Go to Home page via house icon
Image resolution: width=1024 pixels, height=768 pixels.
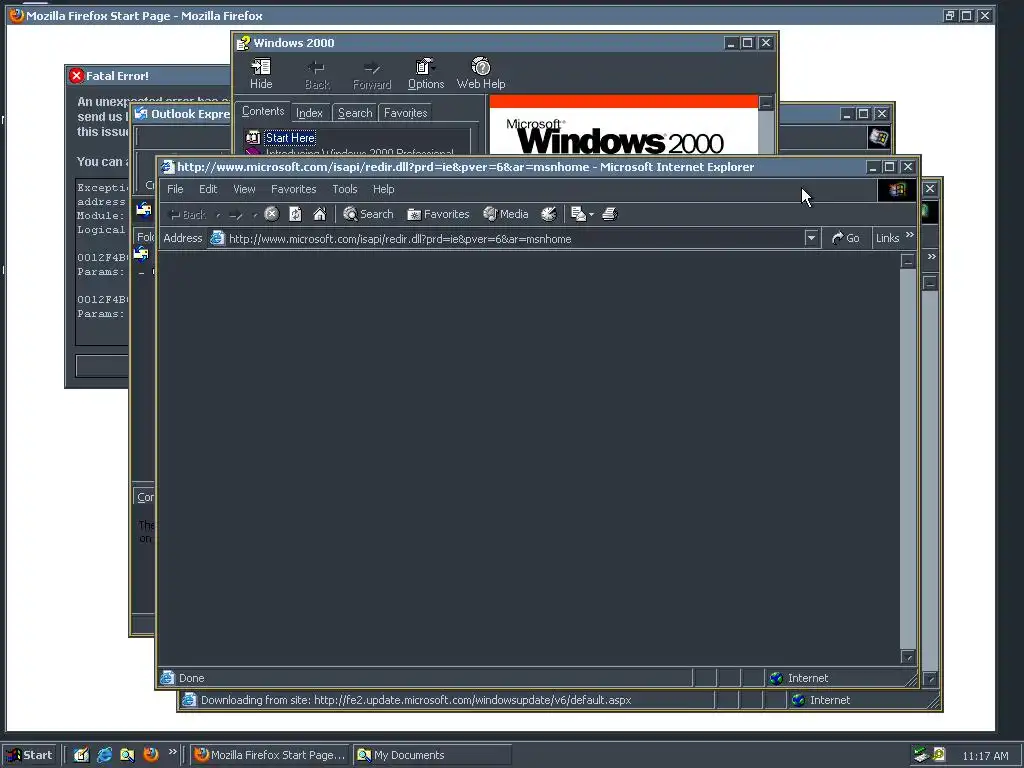[x=319, y=214]
